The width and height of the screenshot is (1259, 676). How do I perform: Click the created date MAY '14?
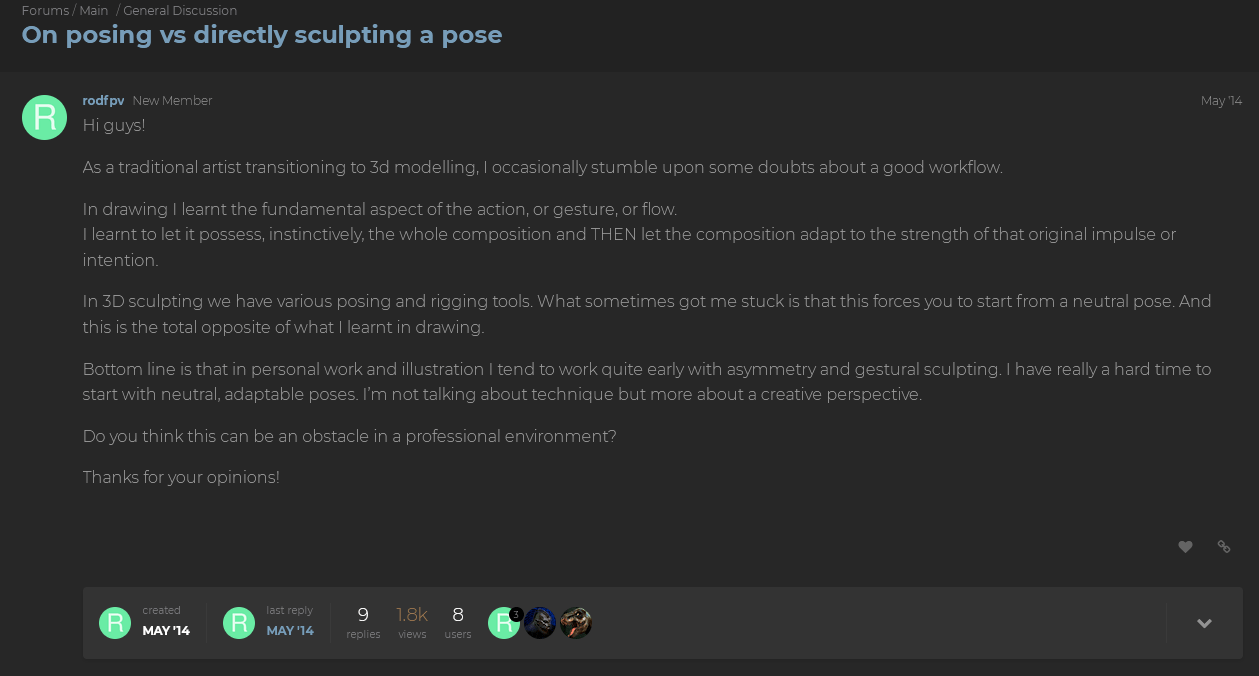(166, 630)
